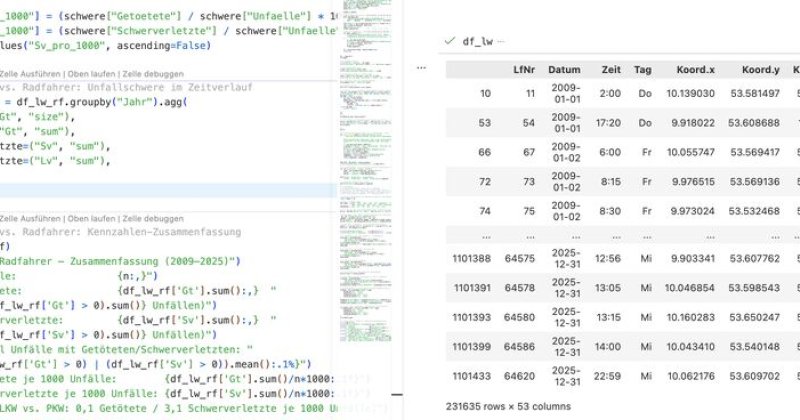Click index cell 1101393
Image resolution: width=800 pixels, height=420 pixels.
(x=471, y=317)
